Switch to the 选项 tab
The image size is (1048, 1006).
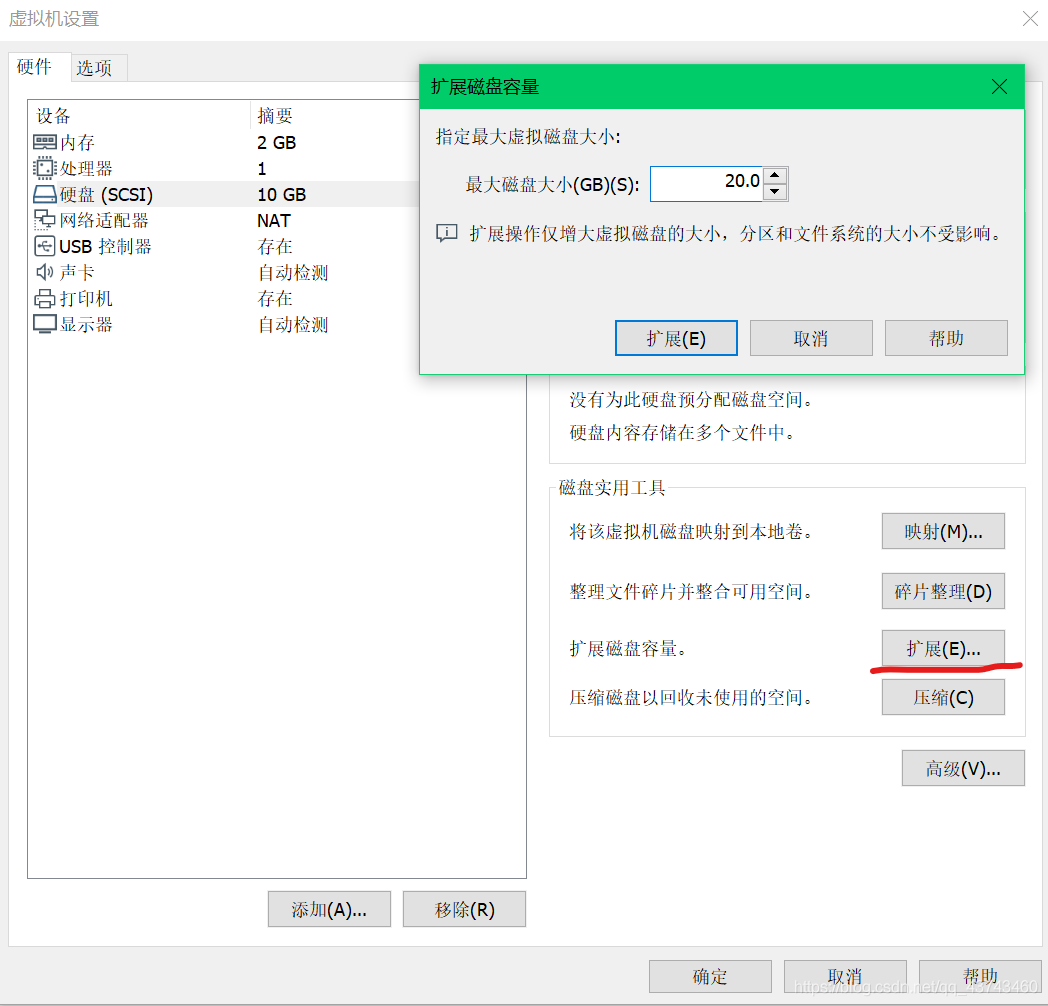point(98,67)
